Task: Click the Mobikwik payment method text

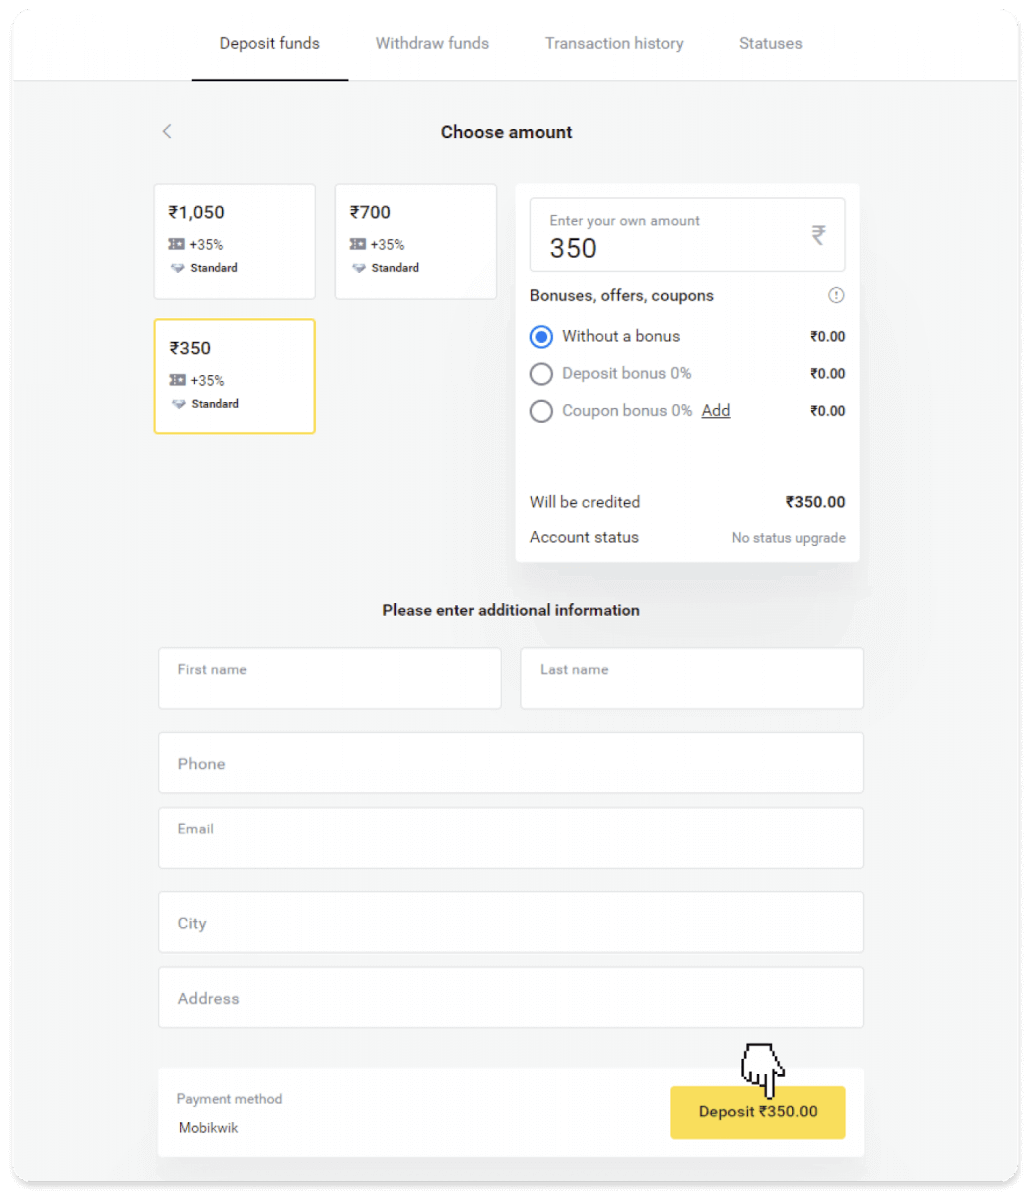Action: [x=209, y=1128]
